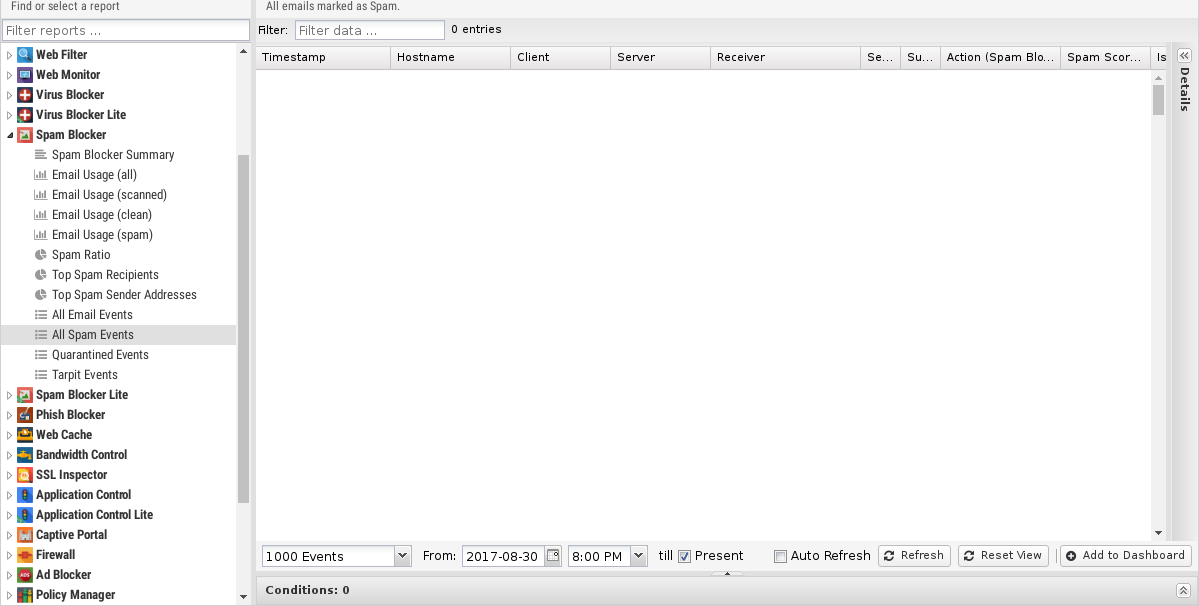The width and height of the screenshot is (1199, 606).
Task: Click the Bandwidth Control icon
Action: click(x=25, y=455)
